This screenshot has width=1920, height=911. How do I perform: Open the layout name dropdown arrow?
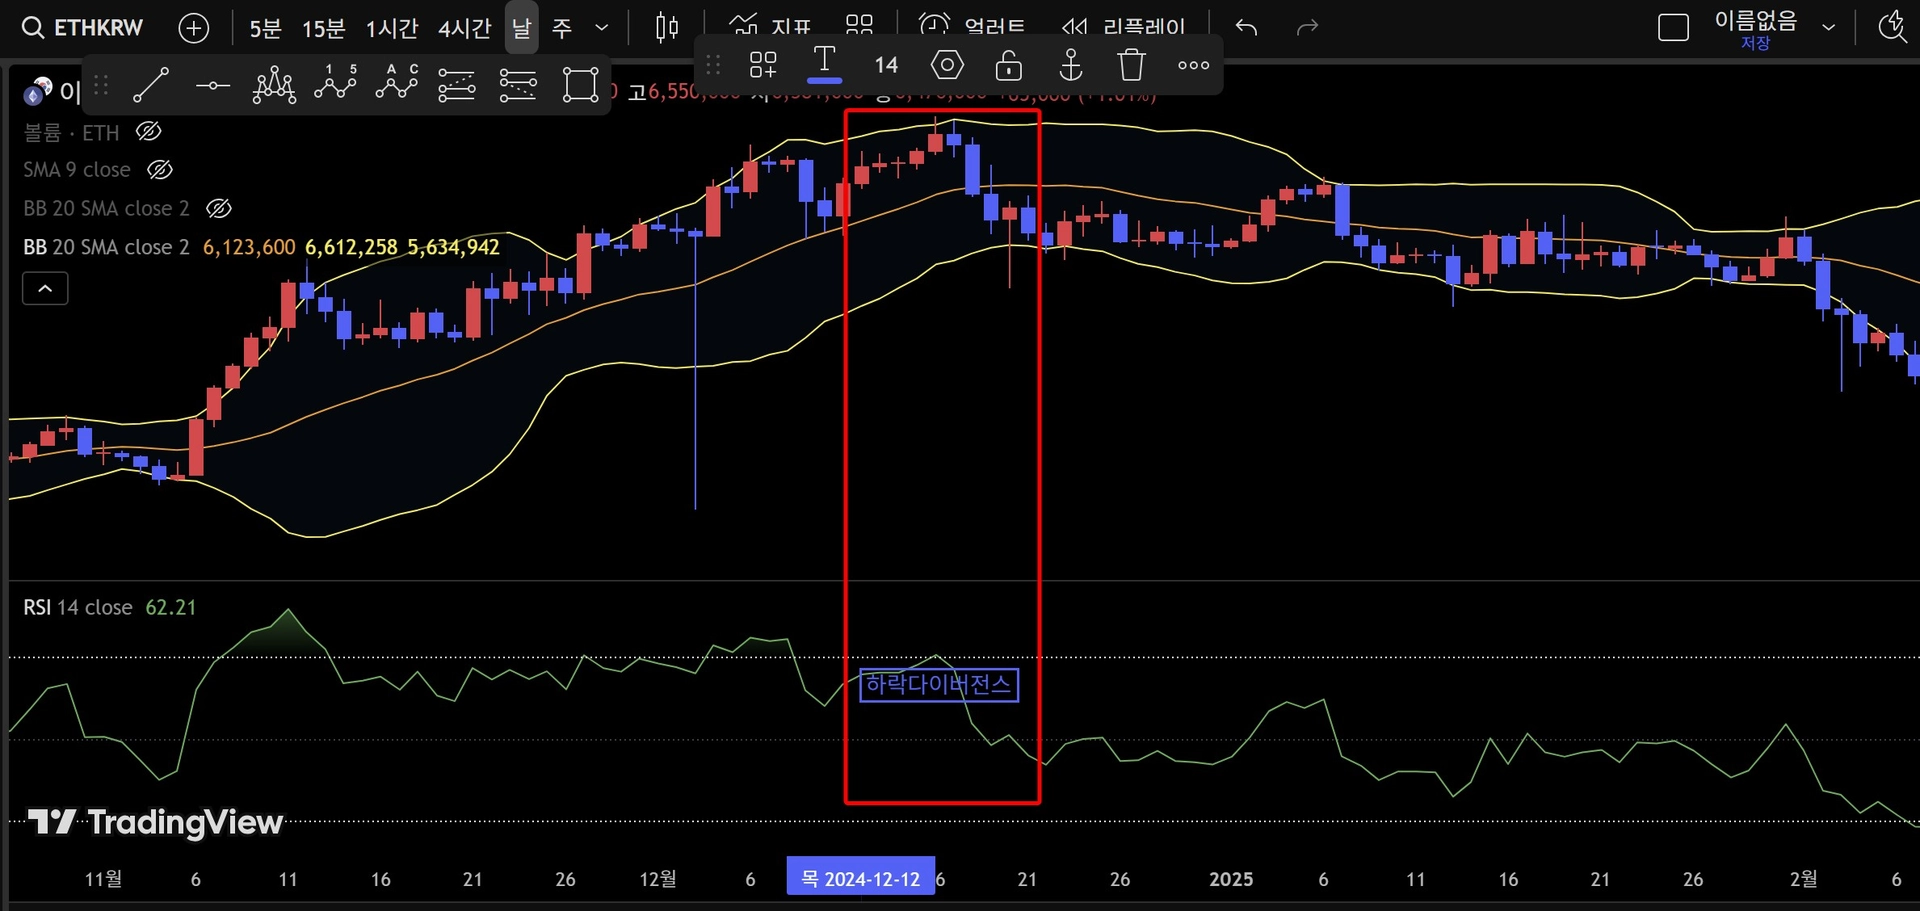pos(1828,27)
